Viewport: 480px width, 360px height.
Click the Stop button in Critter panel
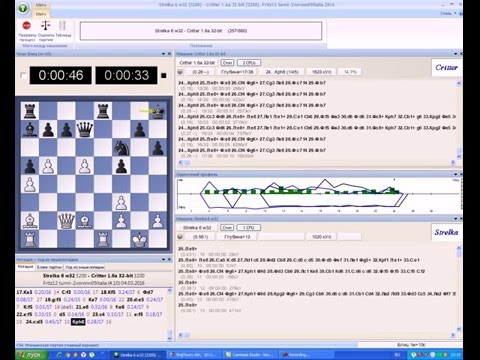click(x=228, y=63)
